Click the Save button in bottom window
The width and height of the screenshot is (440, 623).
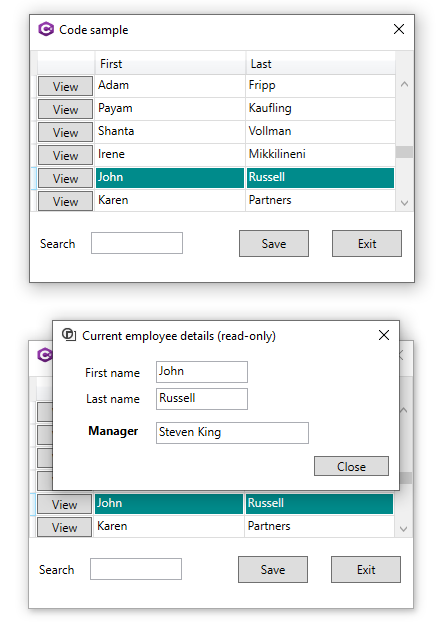click(273, 569)
